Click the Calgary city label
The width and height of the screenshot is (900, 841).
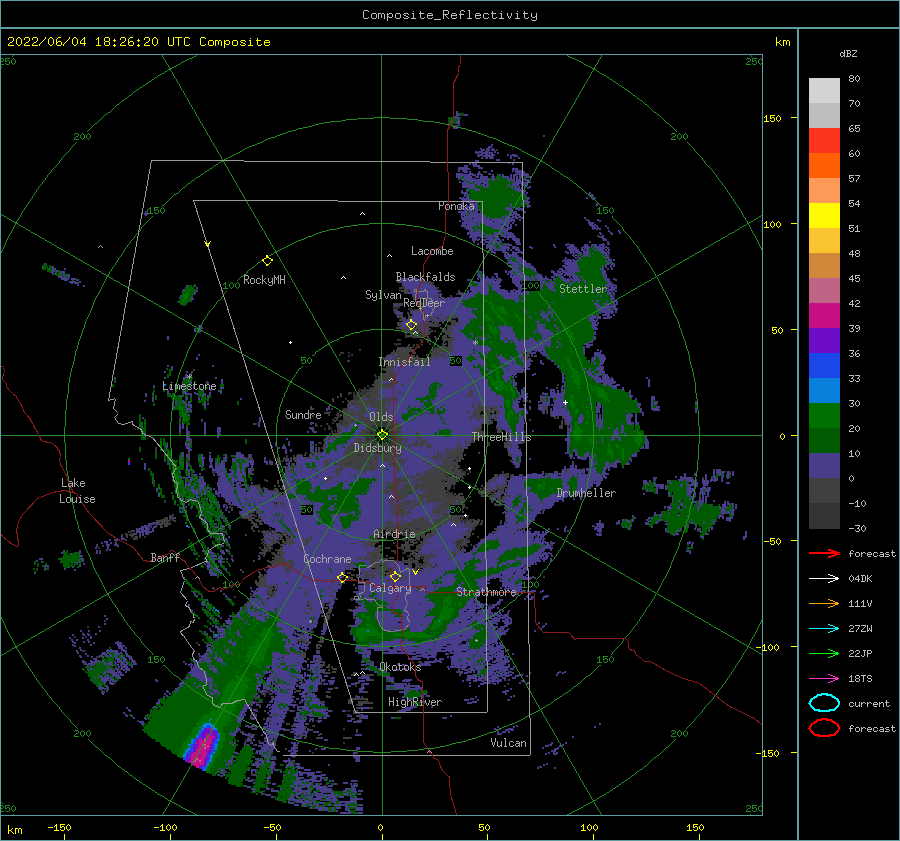pos(390,588)
